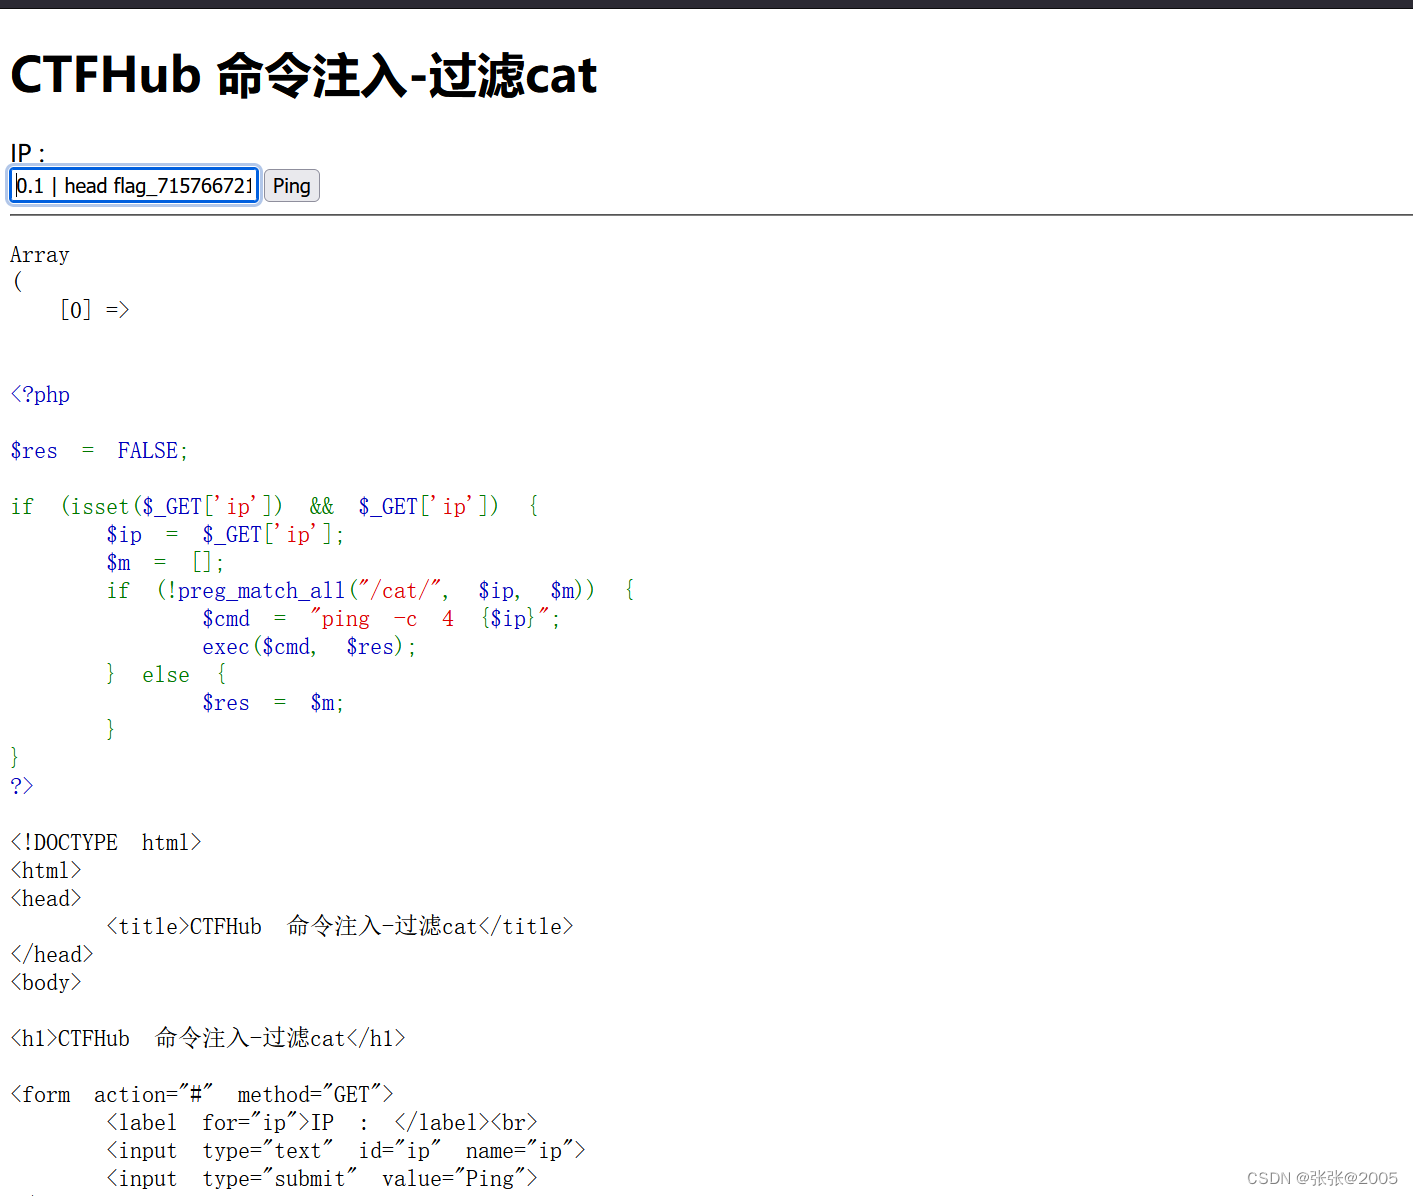Click the '$res = $m;' code line
This screenshot has height=1196, width=1413.
tap(273, 703)
